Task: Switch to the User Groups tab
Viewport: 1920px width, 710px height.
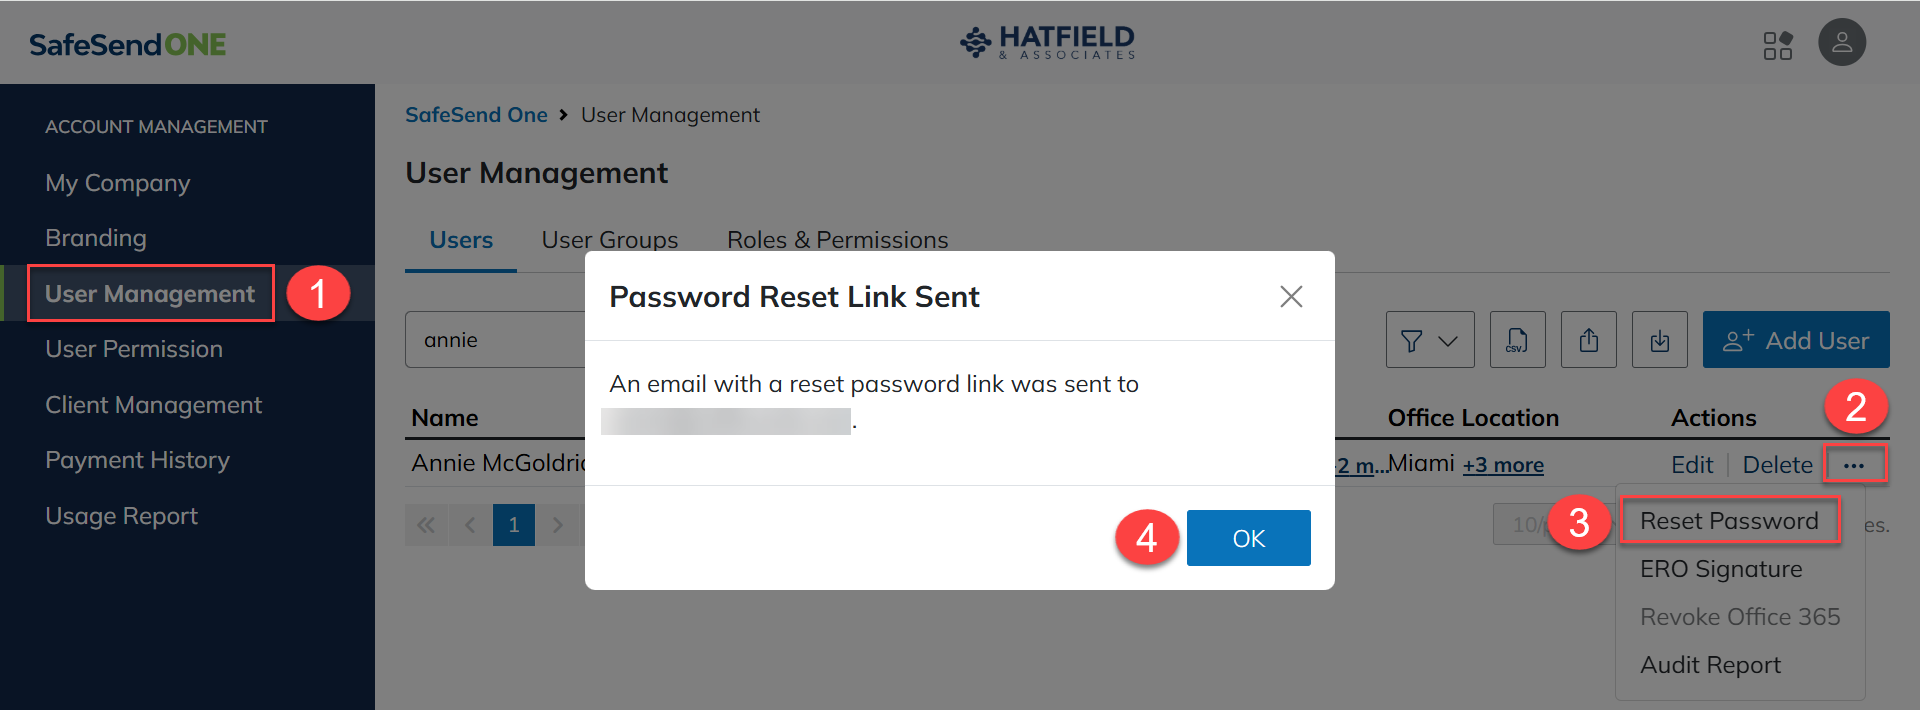Action: point(609,240)
